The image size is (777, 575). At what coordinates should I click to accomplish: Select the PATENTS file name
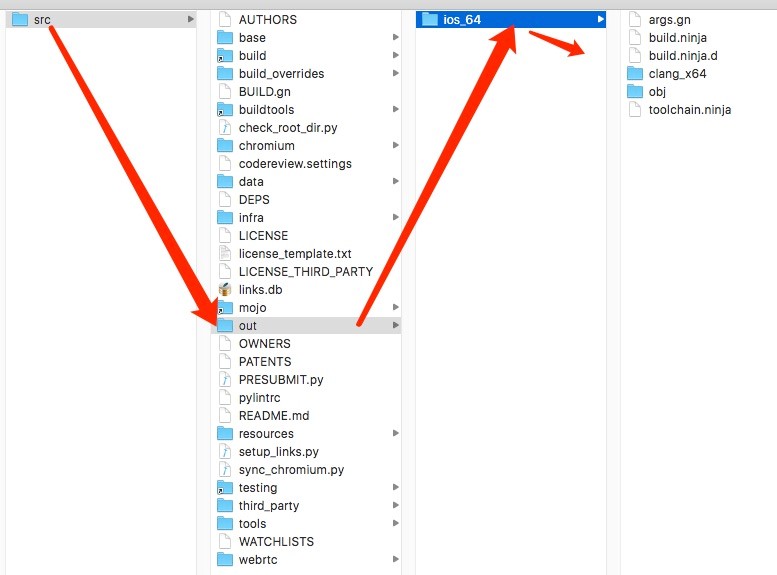[265, 361]
